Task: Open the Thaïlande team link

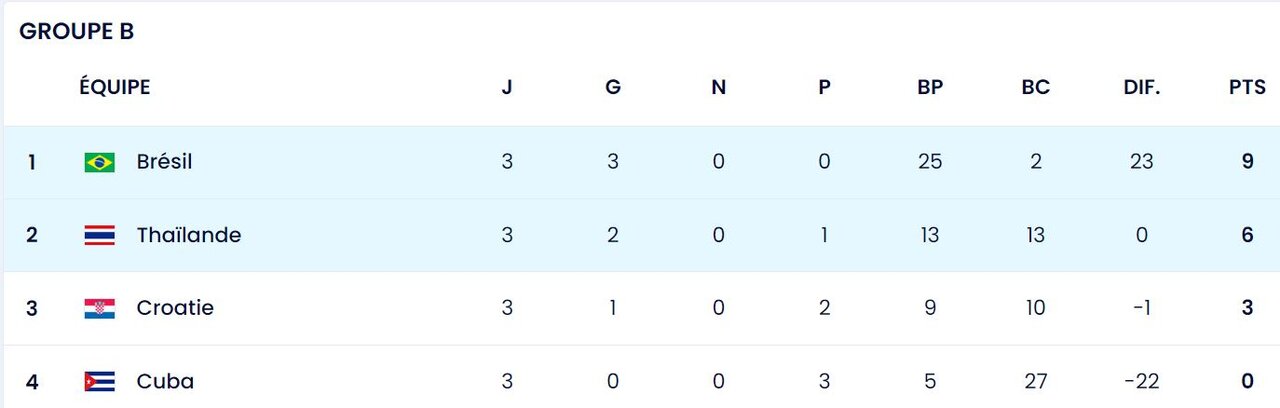Action: tap(189, 235)
